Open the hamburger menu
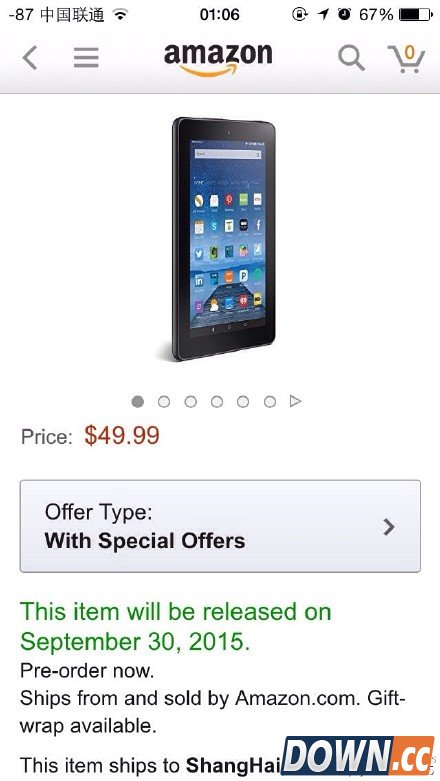This screenshot has height=781, width=440. [x=86, y=58]
